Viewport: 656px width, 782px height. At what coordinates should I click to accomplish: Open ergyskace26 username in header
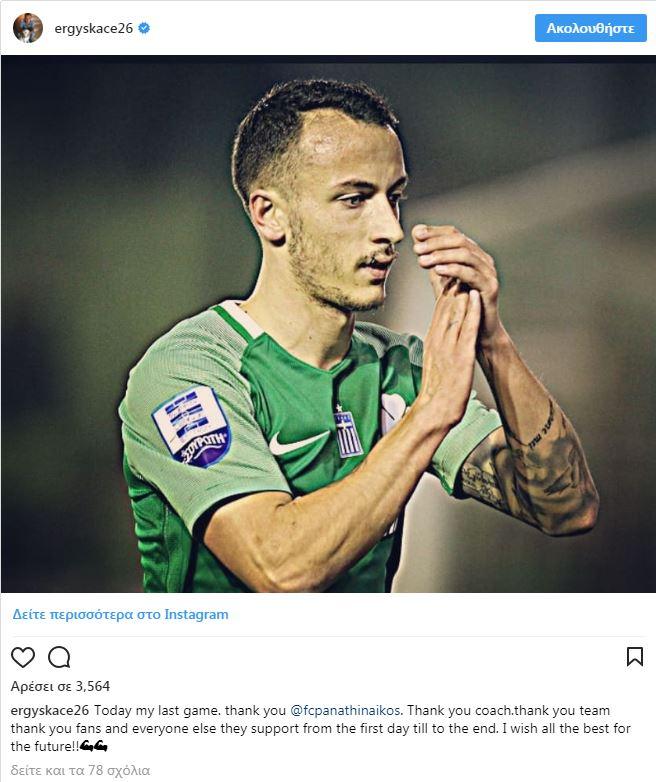coord(94,28)
